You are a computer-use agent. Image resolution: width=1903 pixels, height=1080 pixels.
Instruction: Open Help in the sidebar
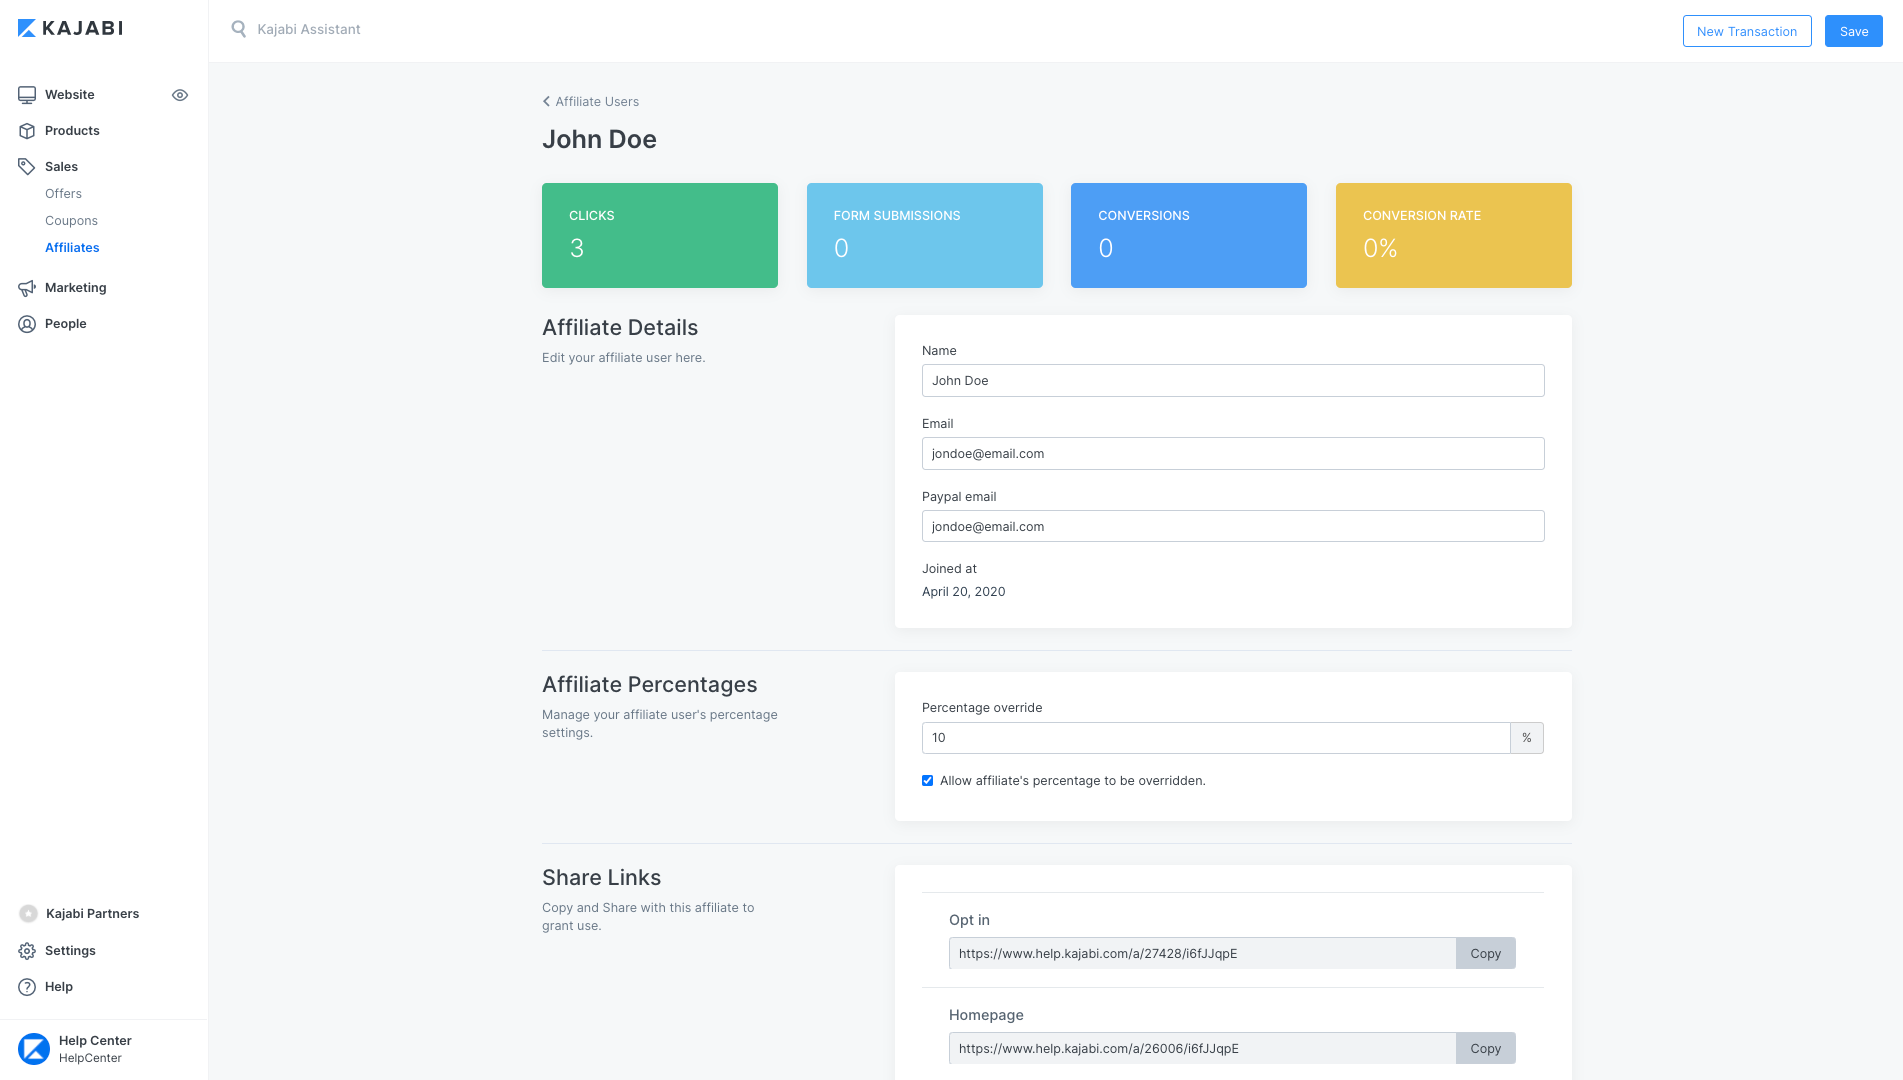(59, 987)
